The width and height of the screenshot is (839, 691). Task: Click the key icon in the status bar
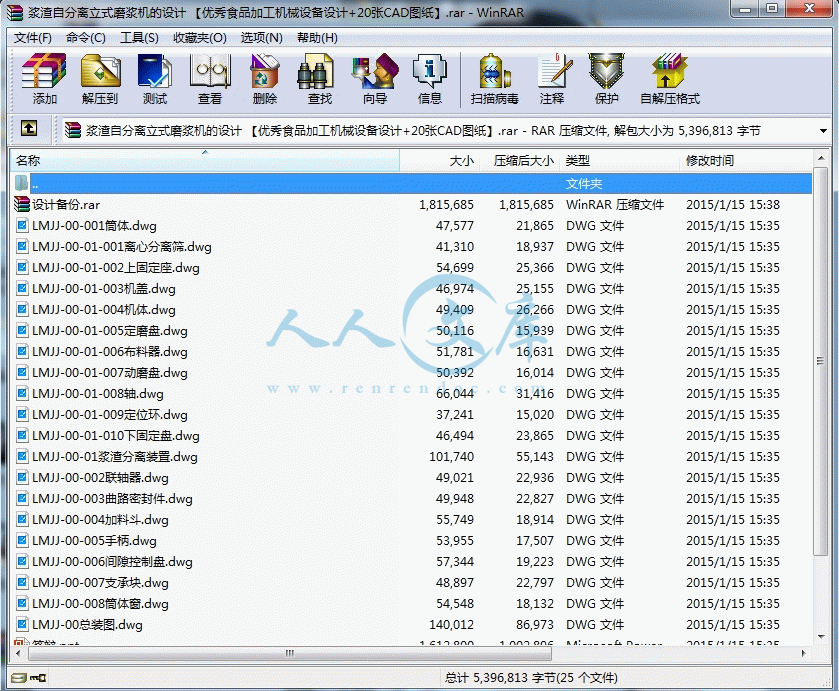click(38, 678)
